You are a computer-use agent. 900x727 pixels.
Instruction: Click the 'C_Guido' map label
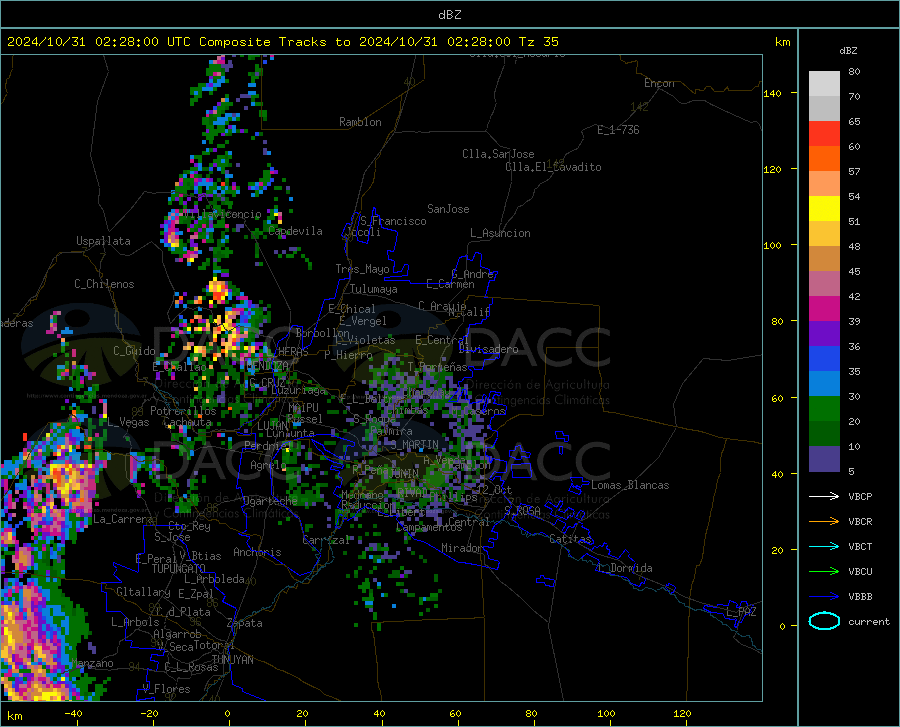tap(134, 351)
